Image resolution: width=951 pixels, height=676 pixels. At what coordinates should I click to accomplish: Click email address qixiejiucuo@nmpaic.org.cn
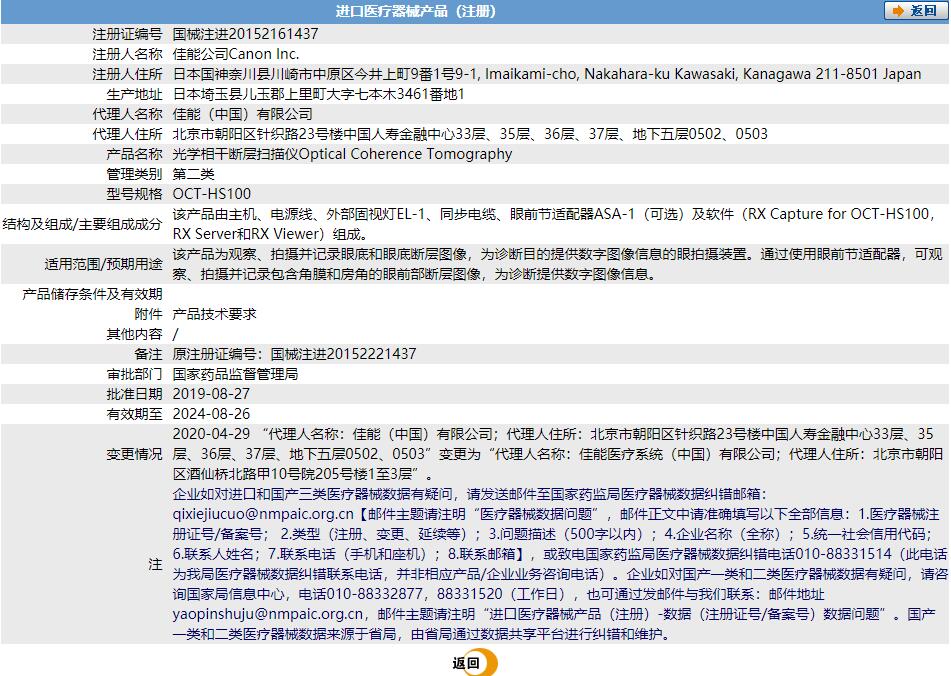pos(263,514)
